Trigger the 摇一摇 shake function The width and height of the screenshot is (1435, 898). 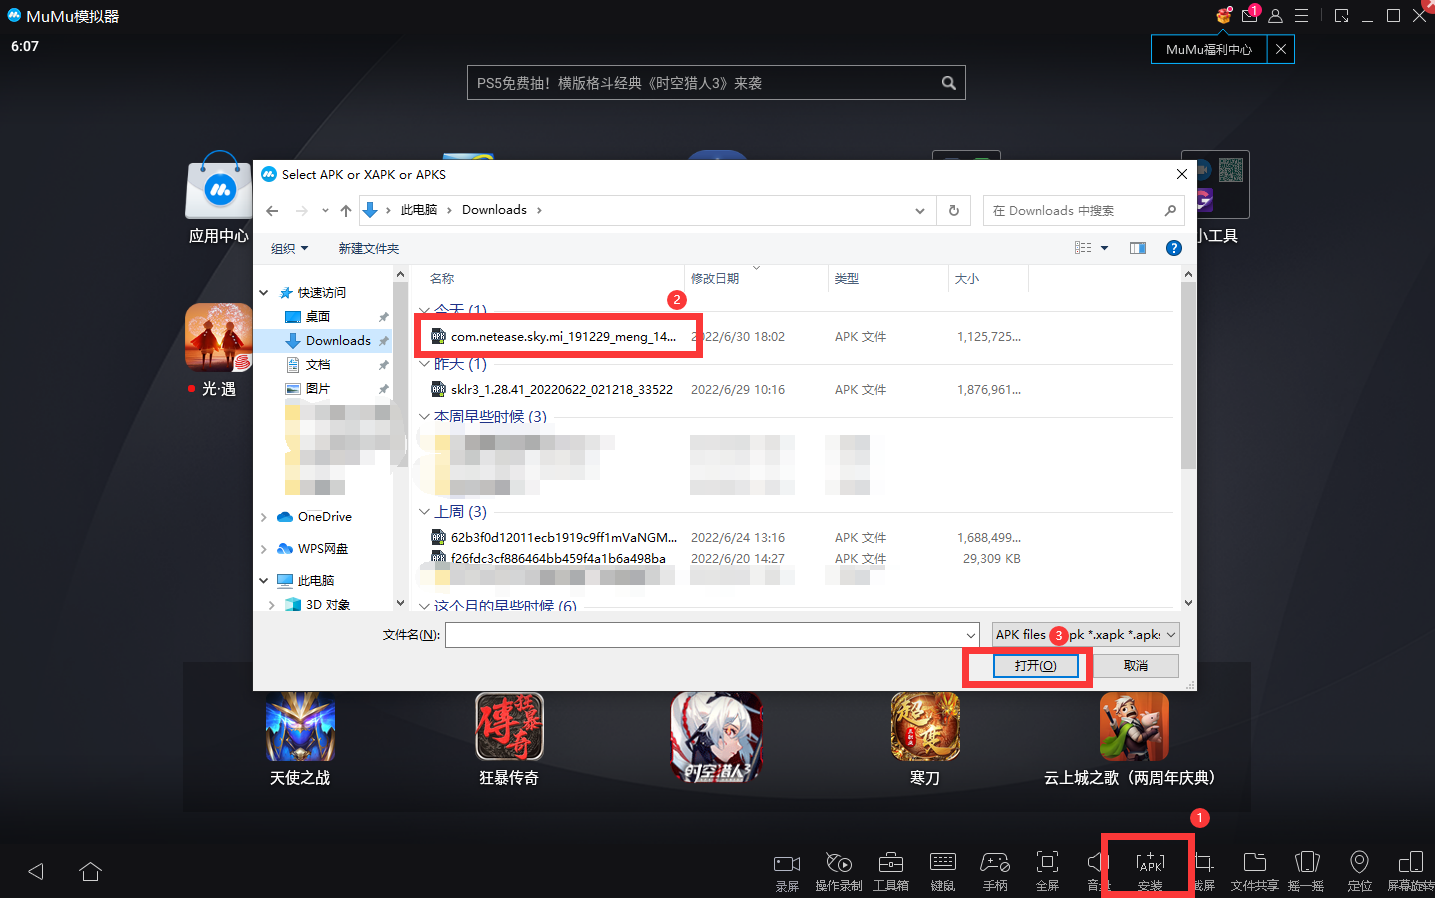1306,870
